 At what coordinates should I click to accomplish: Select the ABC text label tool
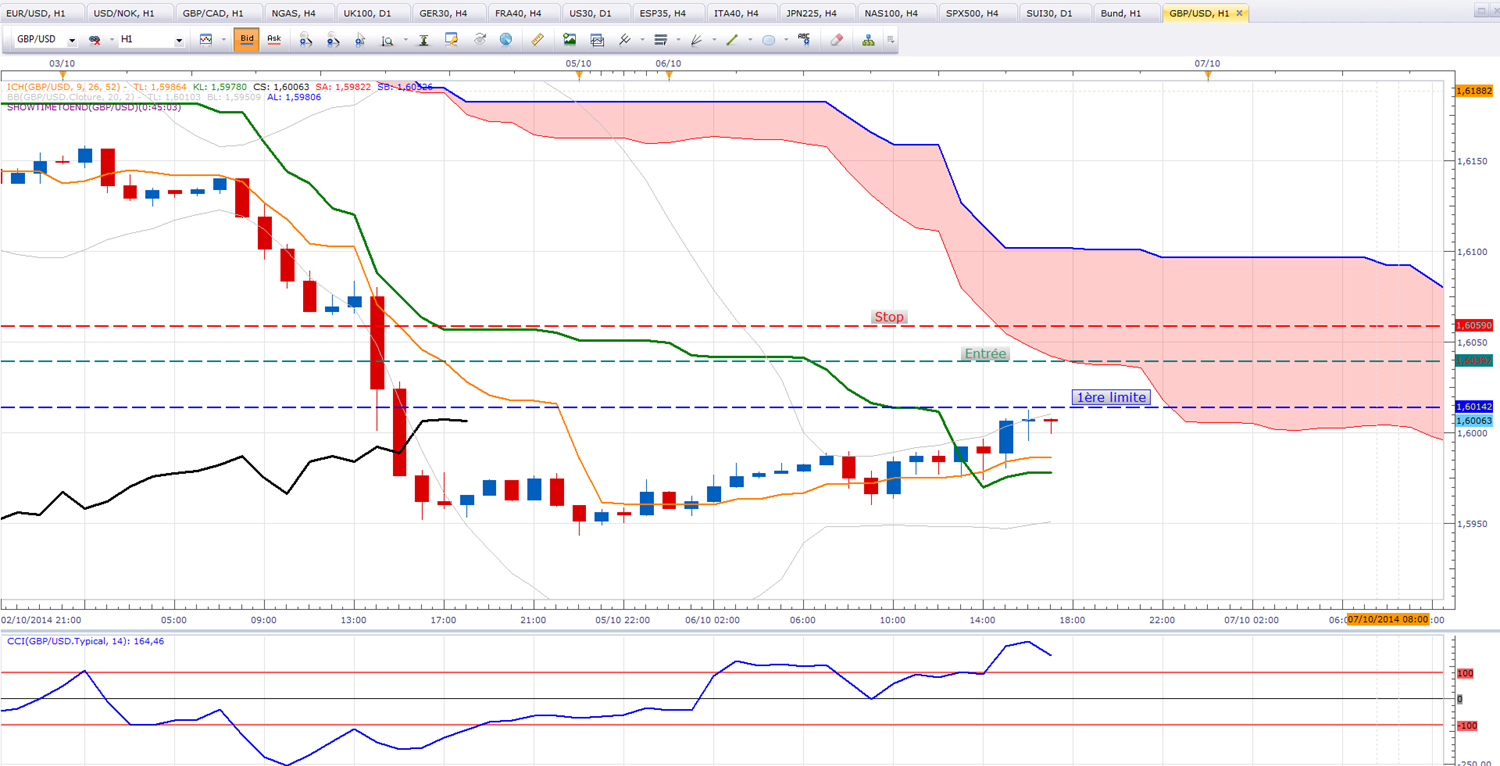coord(804,40)
